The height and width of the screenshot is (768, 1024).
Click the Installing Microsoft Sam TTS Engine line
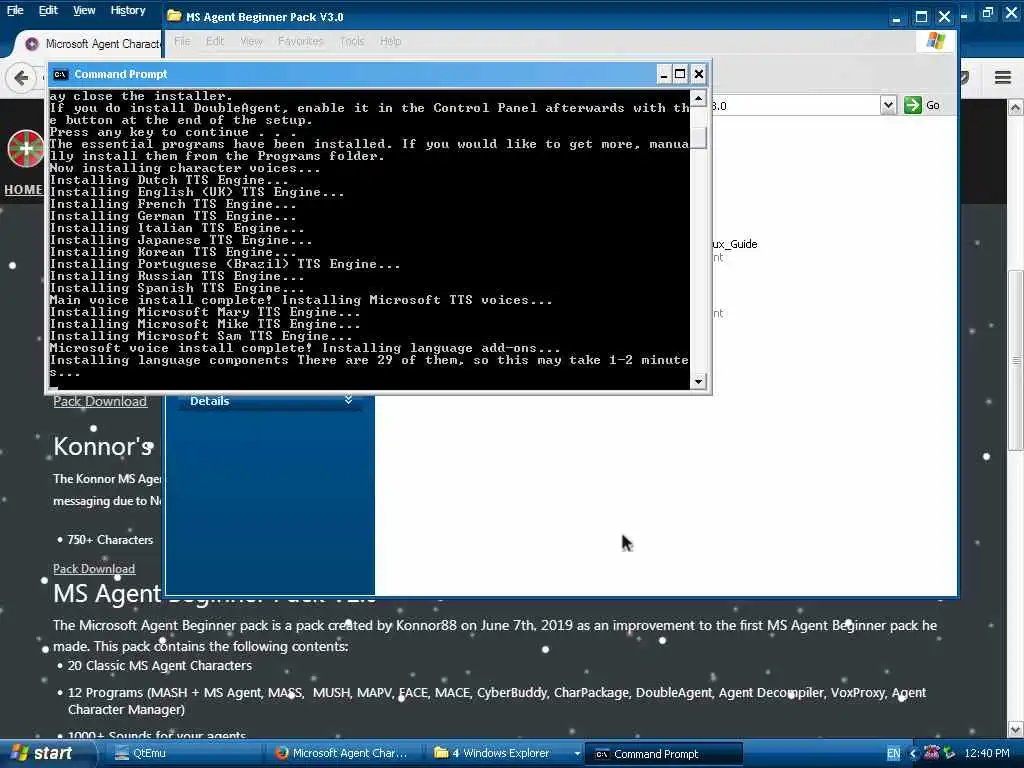201,336
